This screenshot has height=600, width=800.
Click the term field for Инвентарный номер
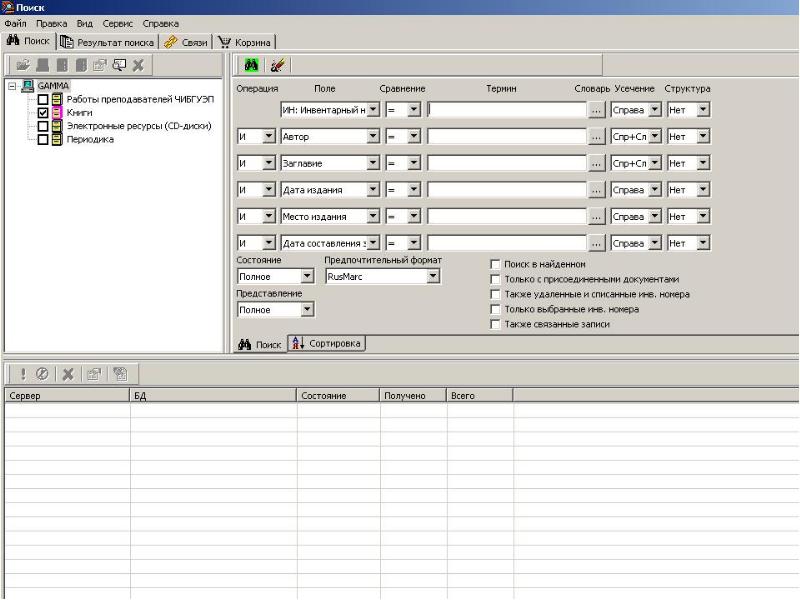pos(507,110)
